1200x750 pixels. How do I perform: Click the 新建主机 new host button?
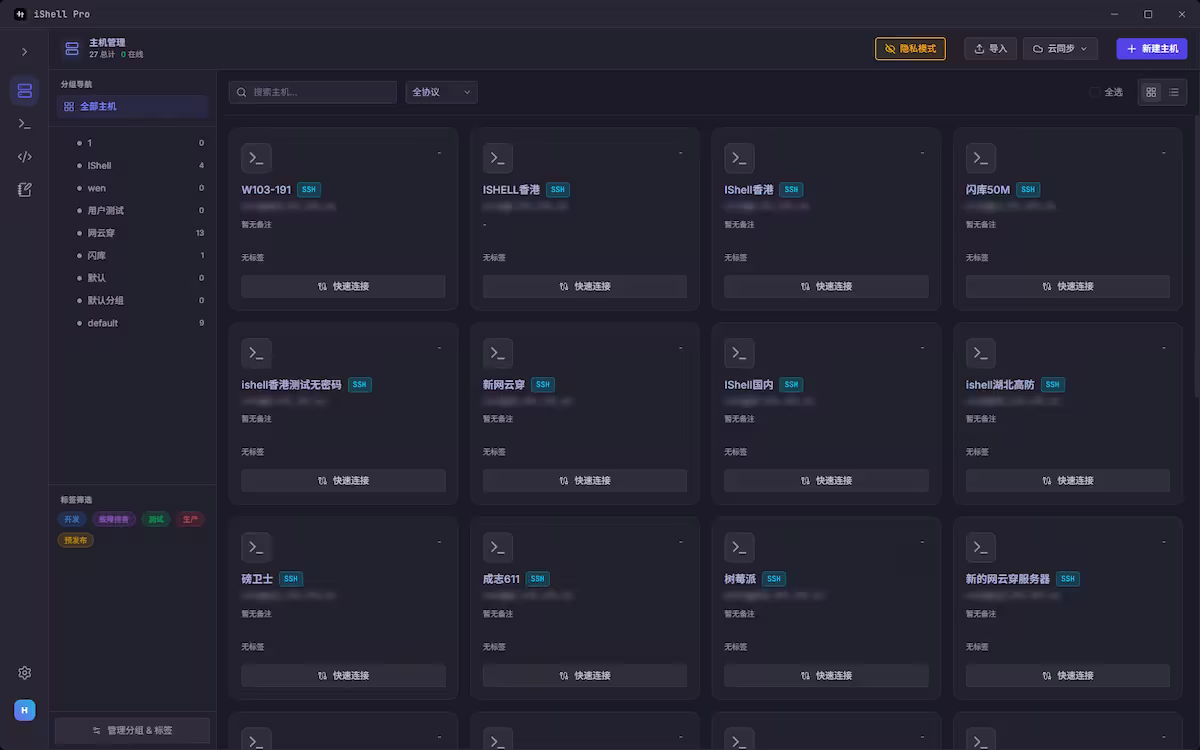(x=1151, y=48)
